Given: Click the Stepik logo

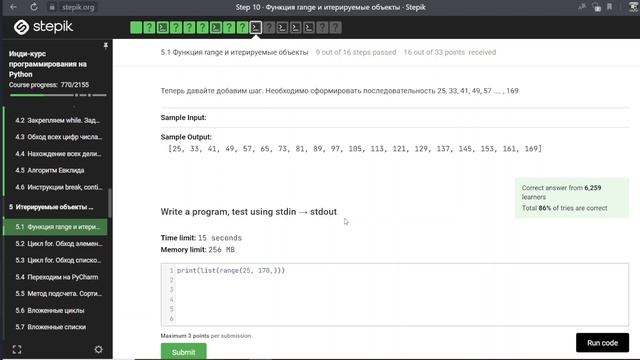Looking at the screenshot, I should pos(43,27).
